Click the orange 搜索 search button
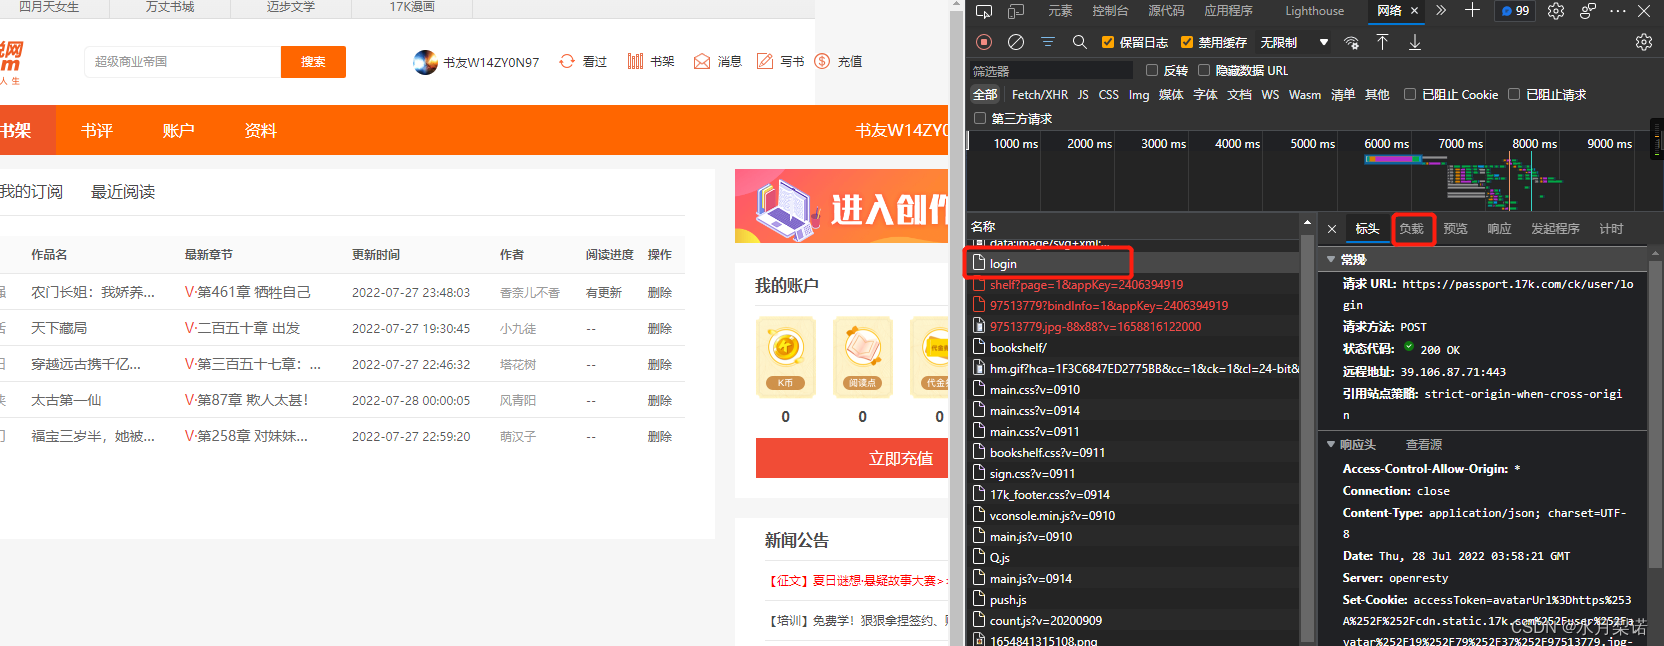The width and height of the screenshot is (1664, 646). pos(313,62)
